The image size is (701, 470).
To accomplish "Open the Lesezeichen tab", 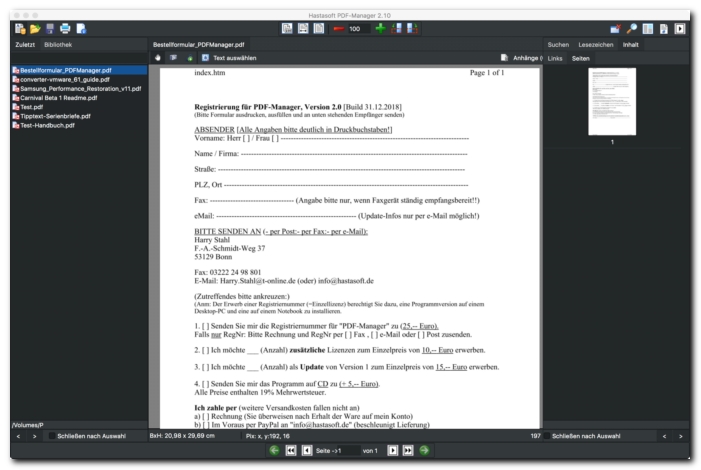I will point(595,45).
